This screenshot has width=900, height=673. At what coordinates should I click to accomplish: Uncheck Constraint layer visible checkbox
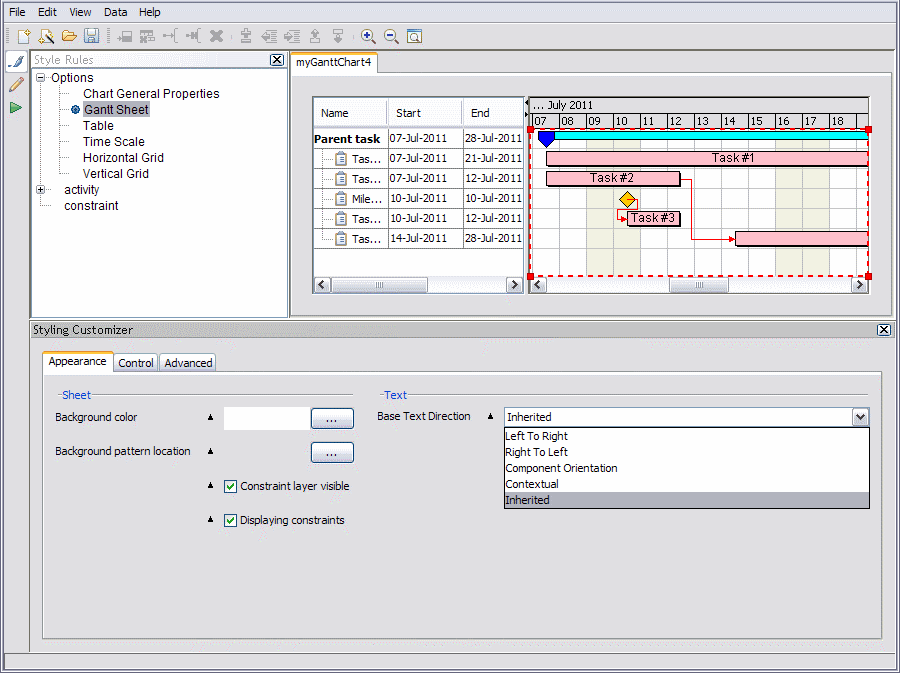(230, 486)
